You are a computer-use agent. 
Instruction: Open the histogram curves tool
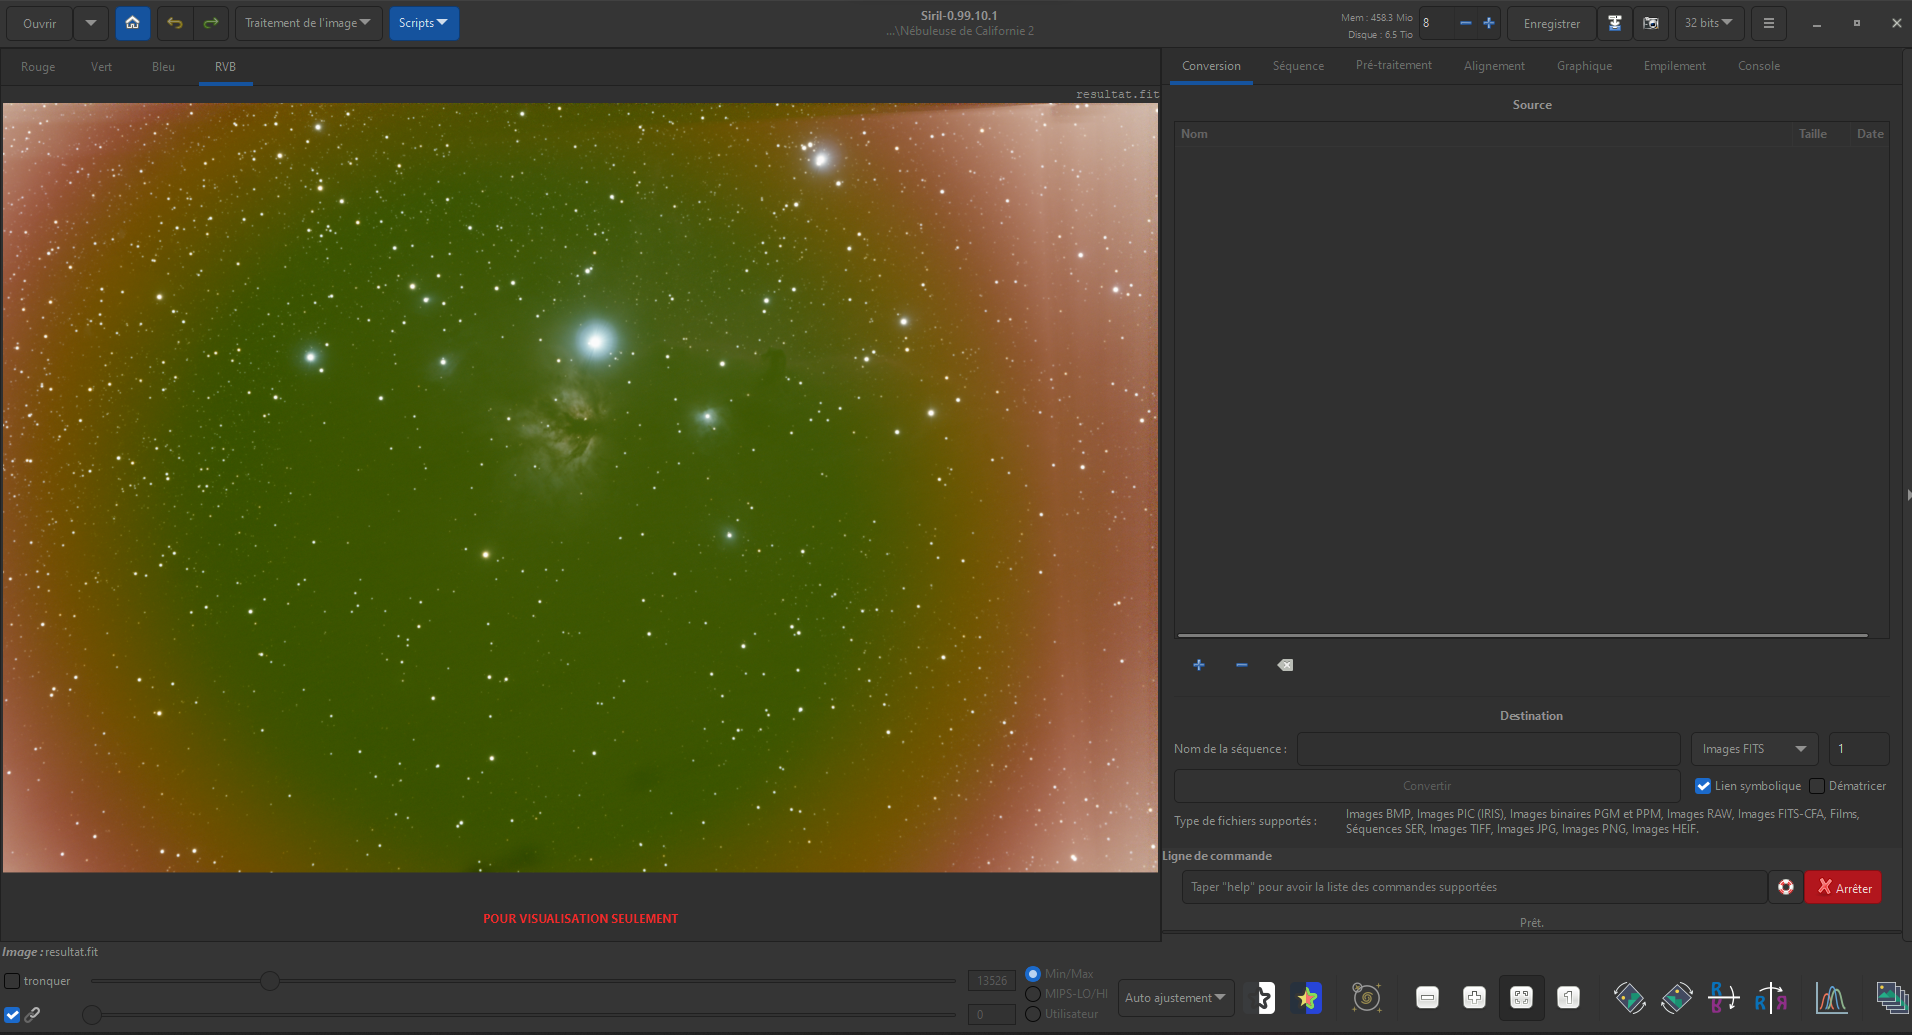pos(1831,997)
